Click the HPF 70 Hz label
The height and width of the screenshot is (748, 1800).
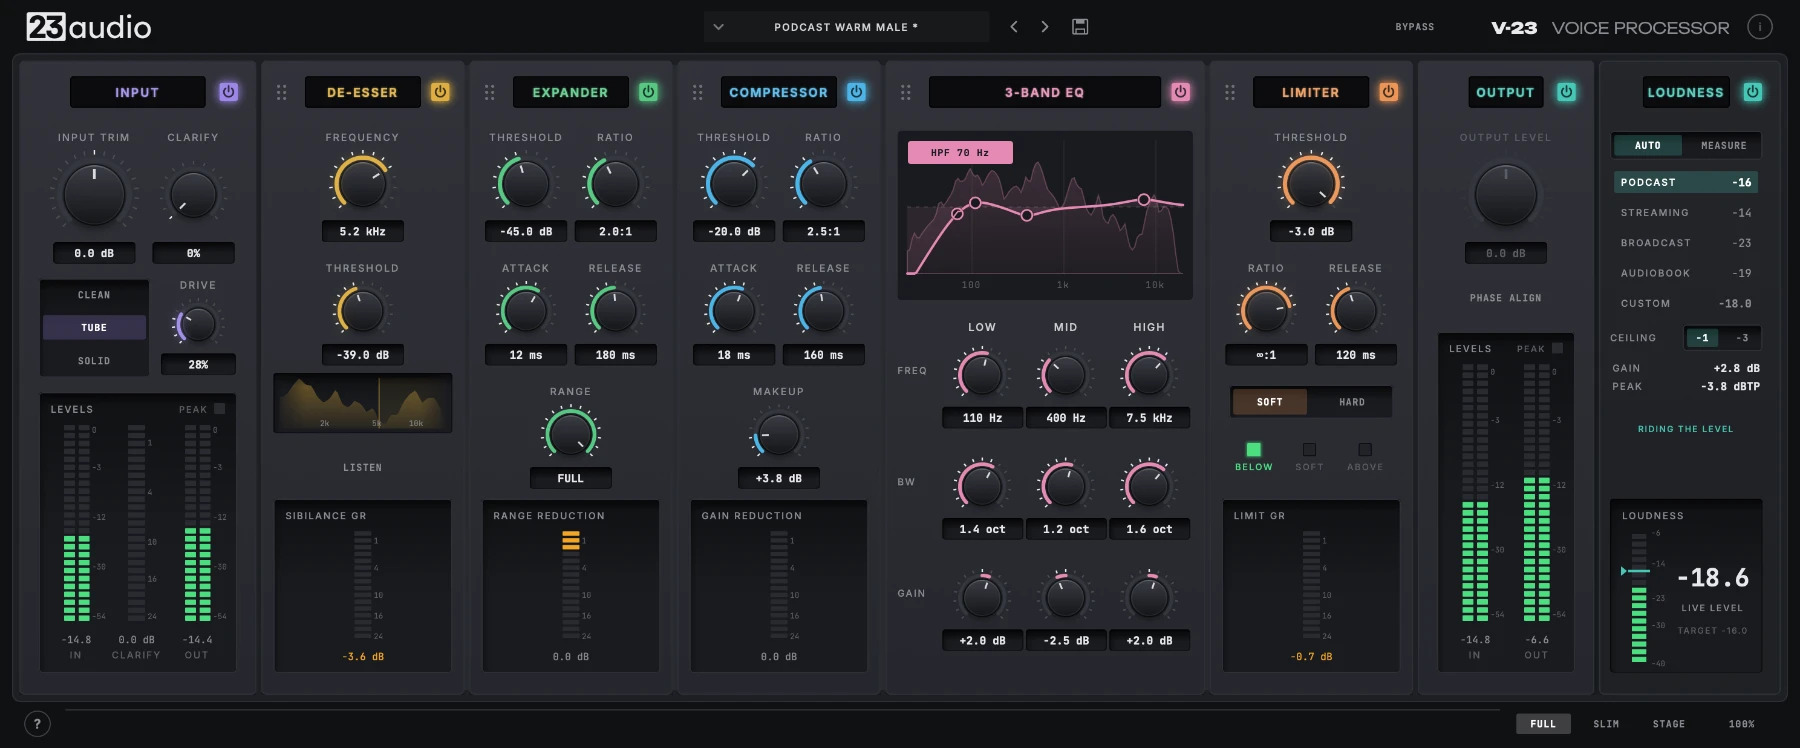click(960, 152)
